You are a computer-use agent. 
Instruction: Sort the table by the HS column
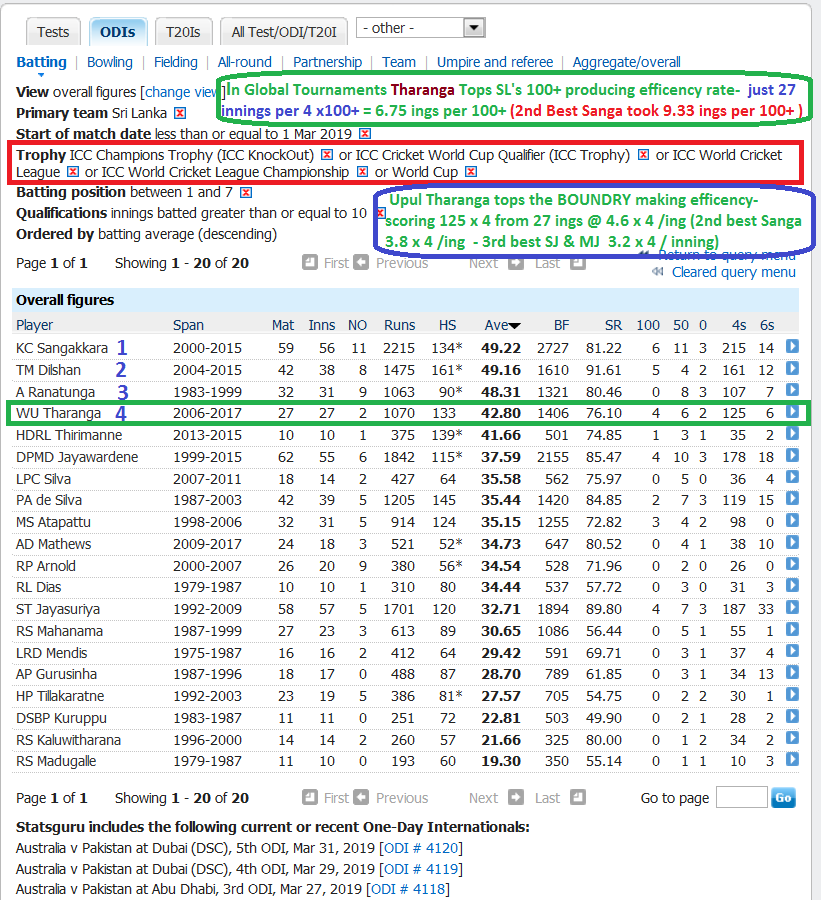(x=447, y=325)
